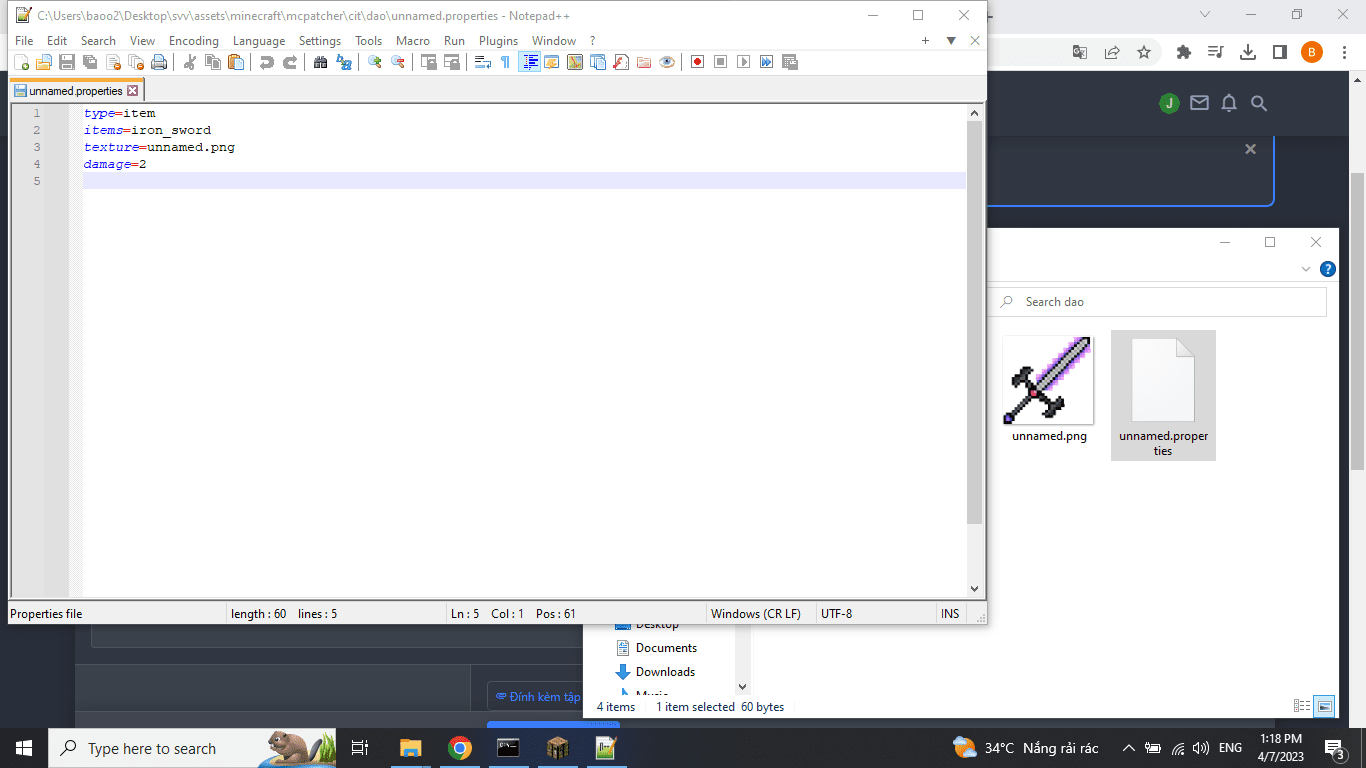Toggle Show All Characters pilcrow icon
1366x768 pixels.
506,62
